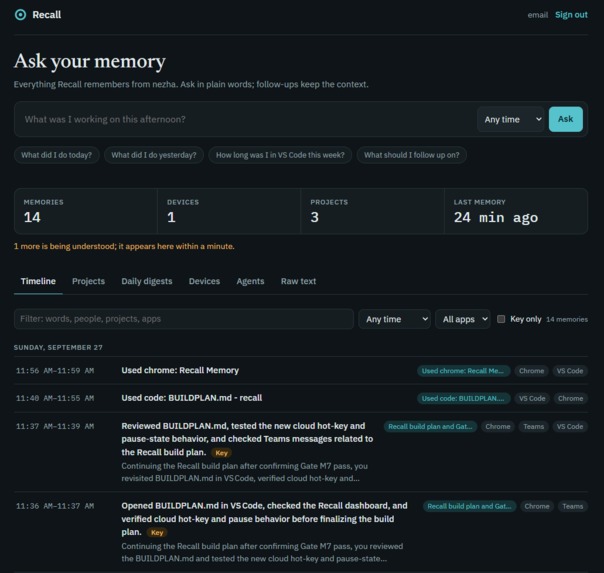Click the Teams tag on the 11:37 AM row
The image size is (604, 573).
pos(534,426)
